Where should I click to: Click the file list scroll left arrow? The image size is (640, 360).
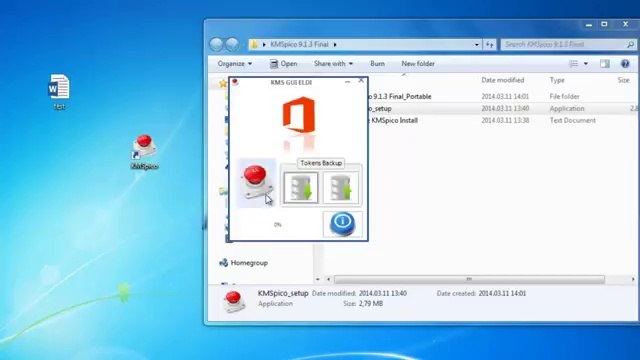328,279
